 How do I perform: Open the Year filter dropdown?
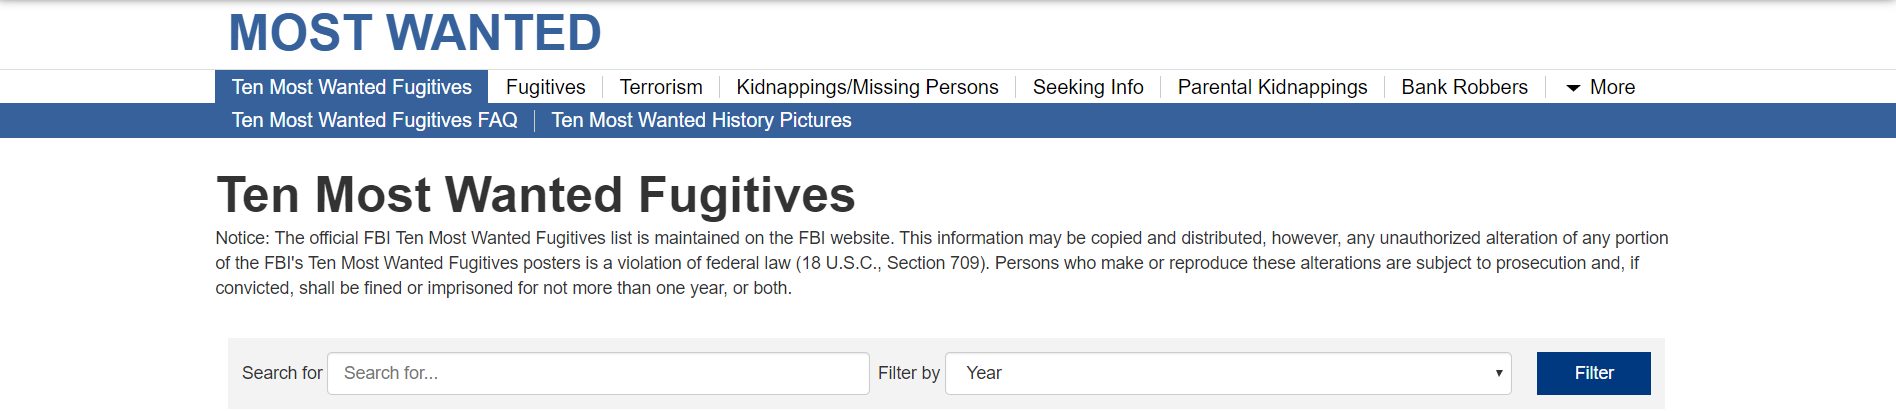coord(1227,373)
